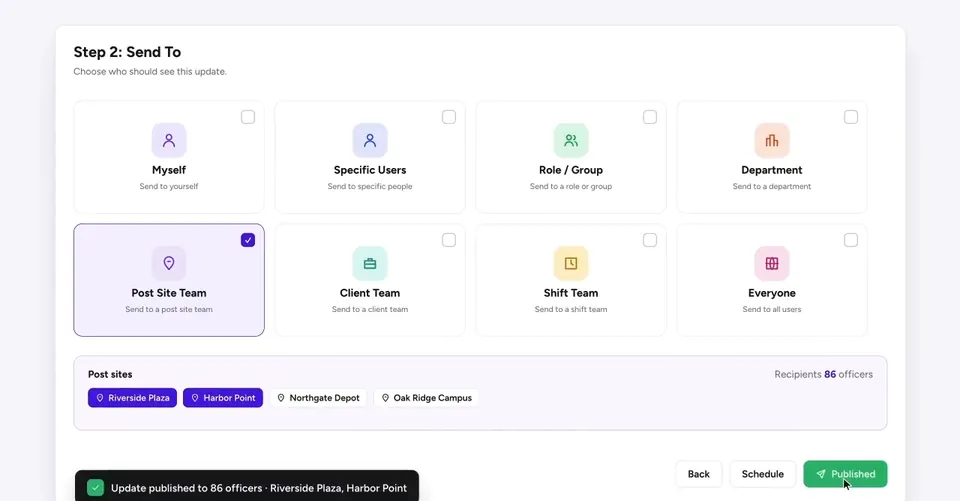
Task: Click the Post Site Team location pin icon
Action: (x=169, y=263)
